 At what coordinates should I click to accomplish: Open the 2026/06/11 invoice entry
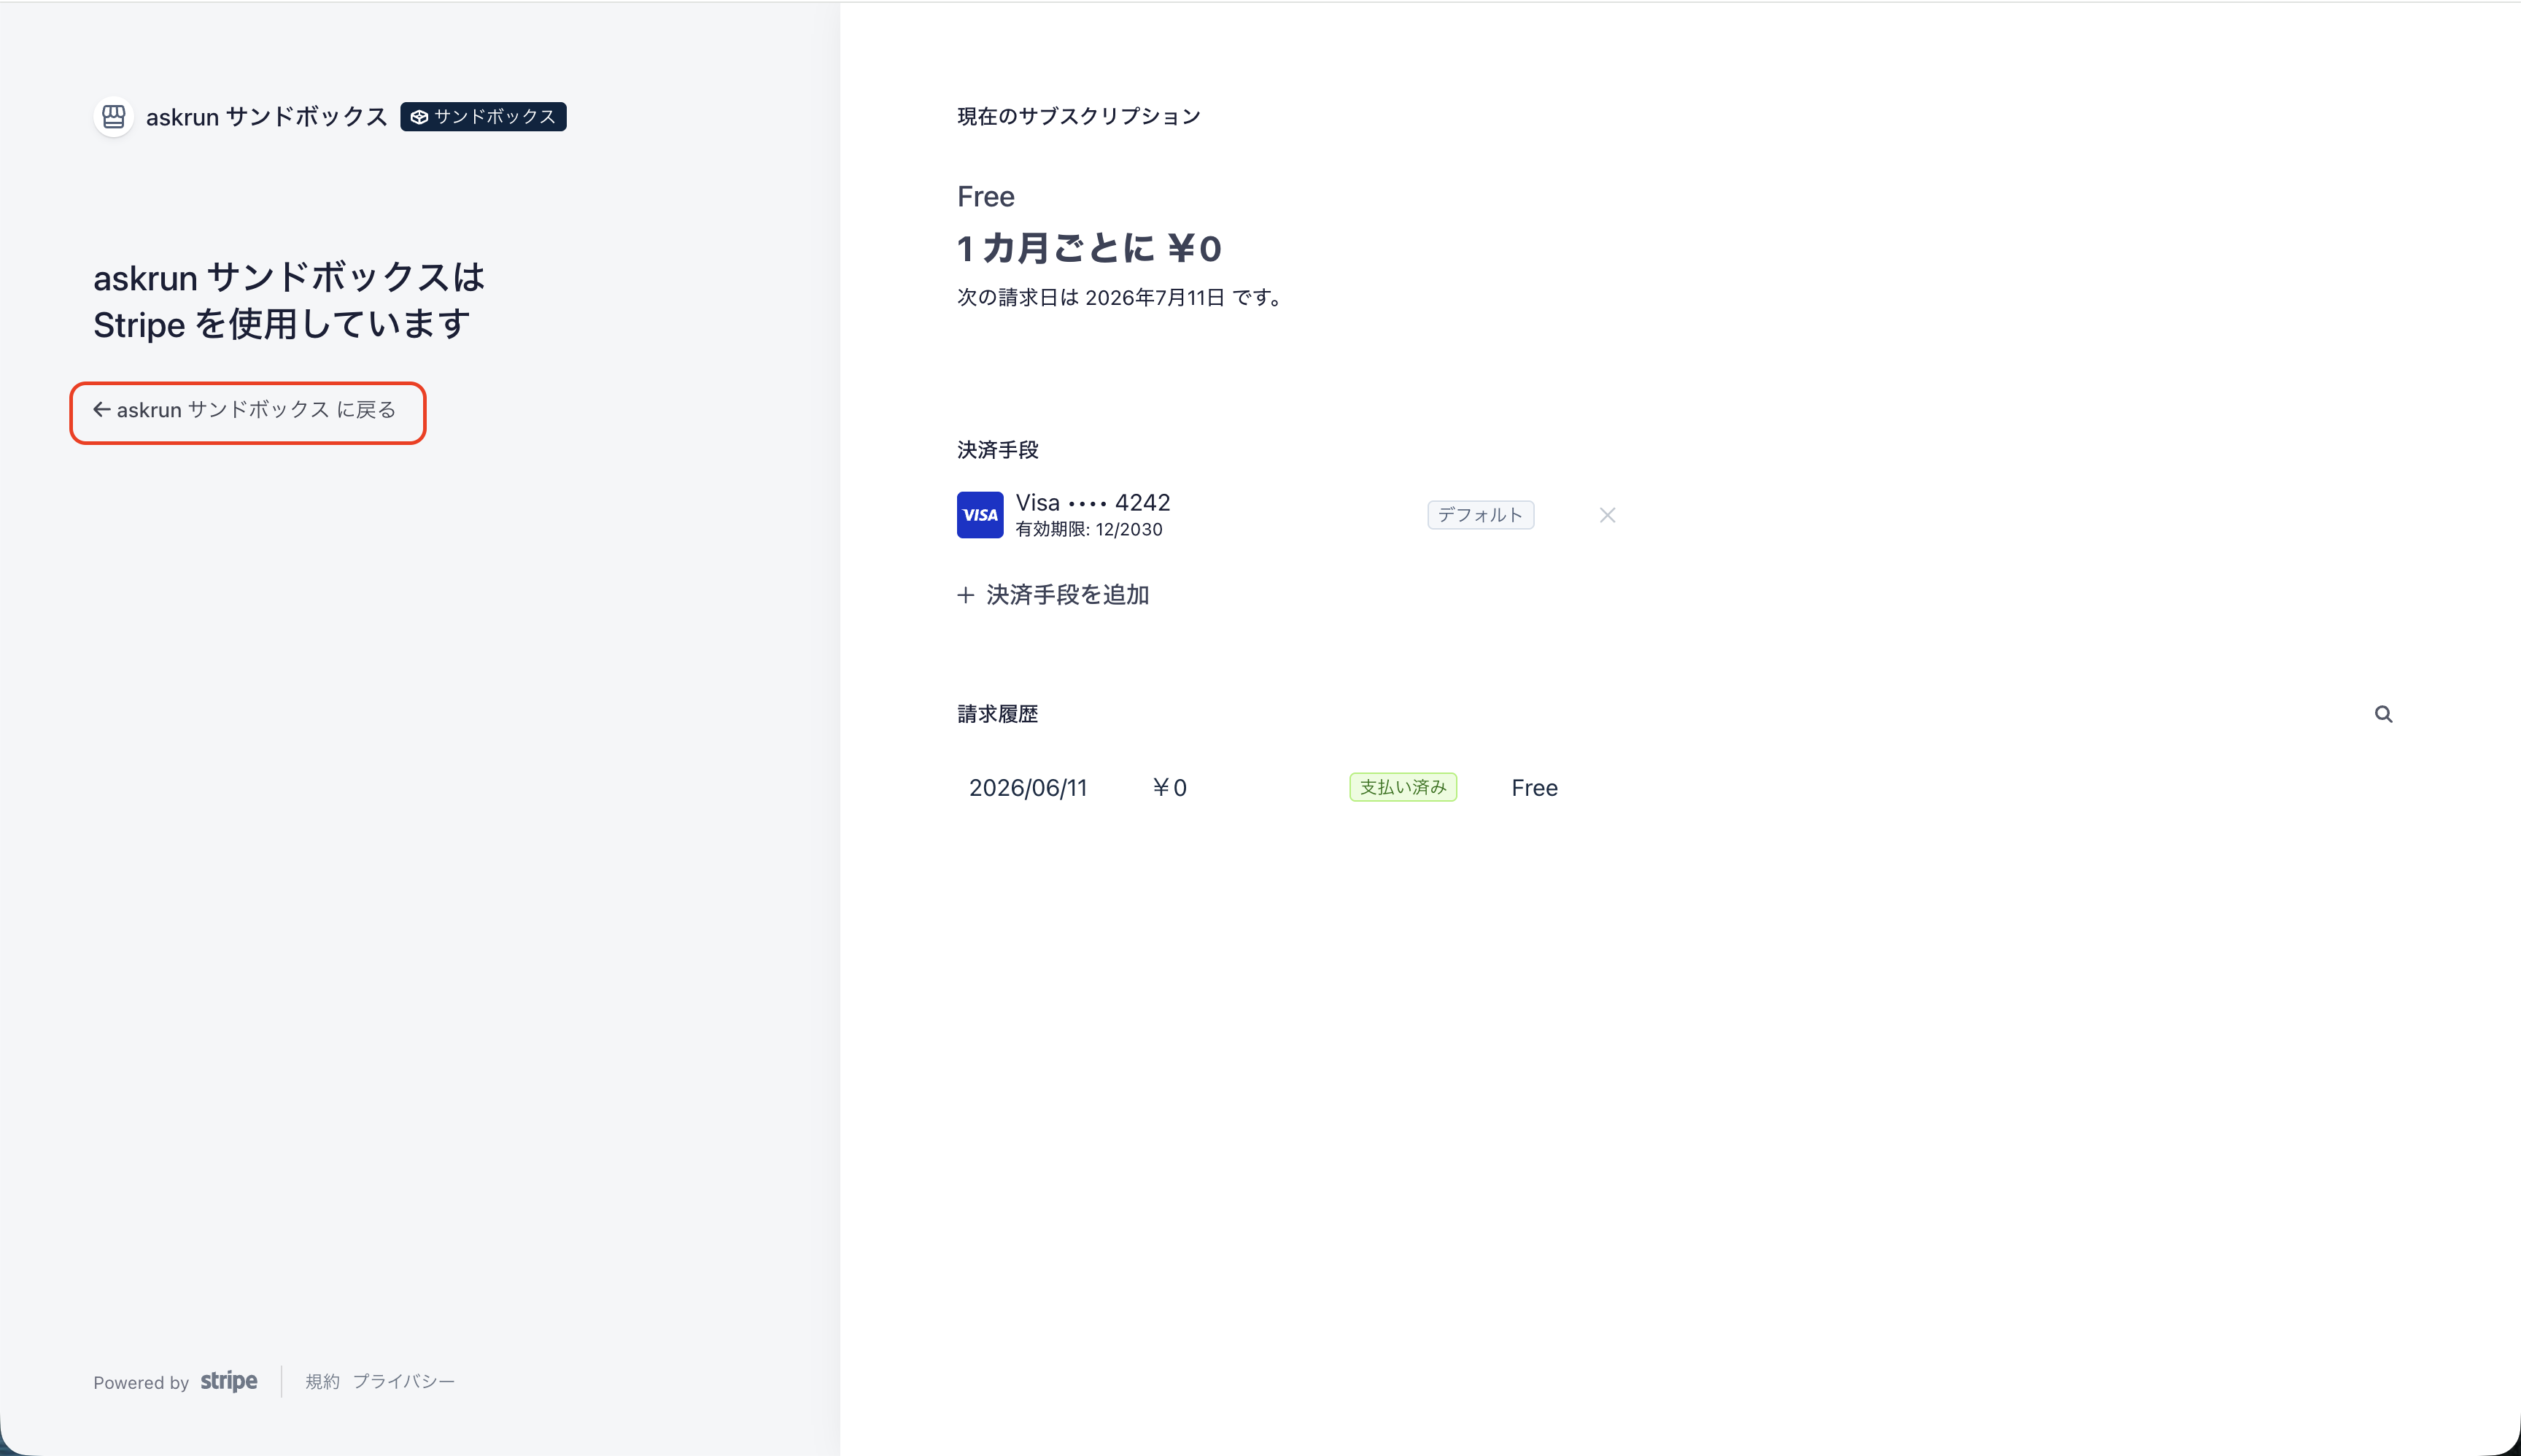[x=1028, y=788]
